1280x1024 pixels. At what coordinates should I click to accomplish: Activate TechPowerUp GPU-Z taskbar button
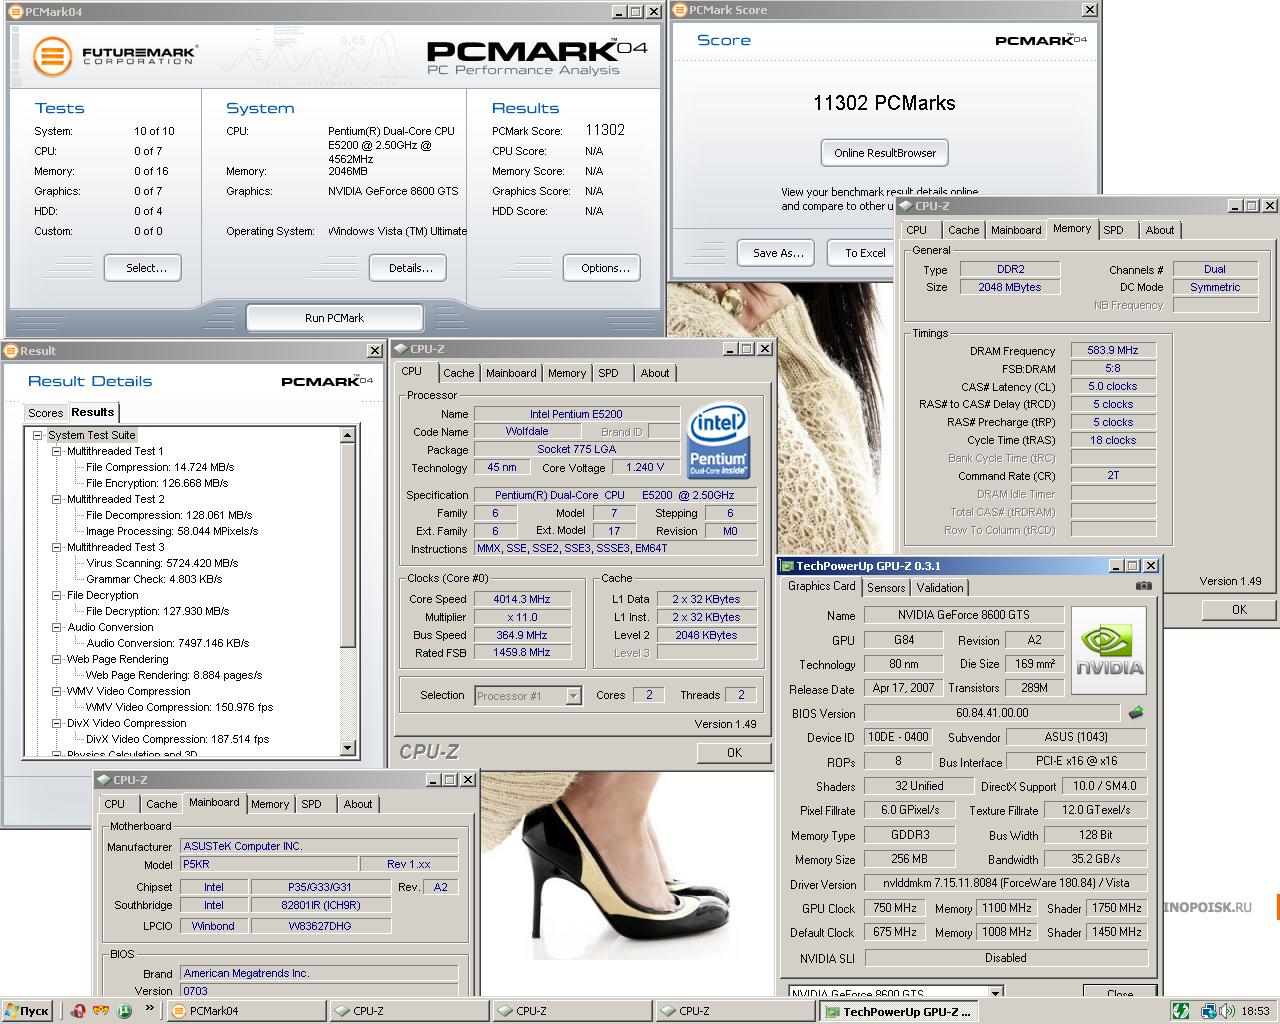[x=900, y=1011]
